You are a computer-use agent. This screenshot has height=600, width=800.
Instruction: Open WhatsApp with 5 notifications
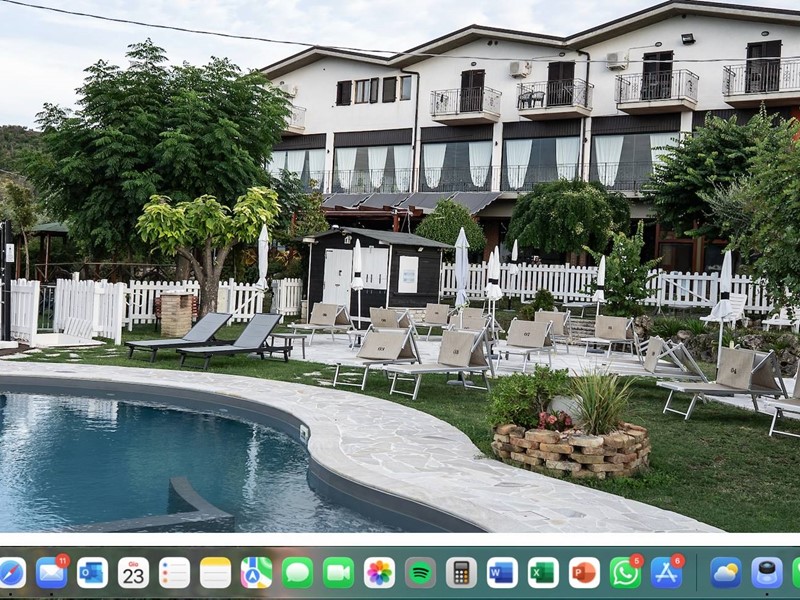click(x=625, y=573)
